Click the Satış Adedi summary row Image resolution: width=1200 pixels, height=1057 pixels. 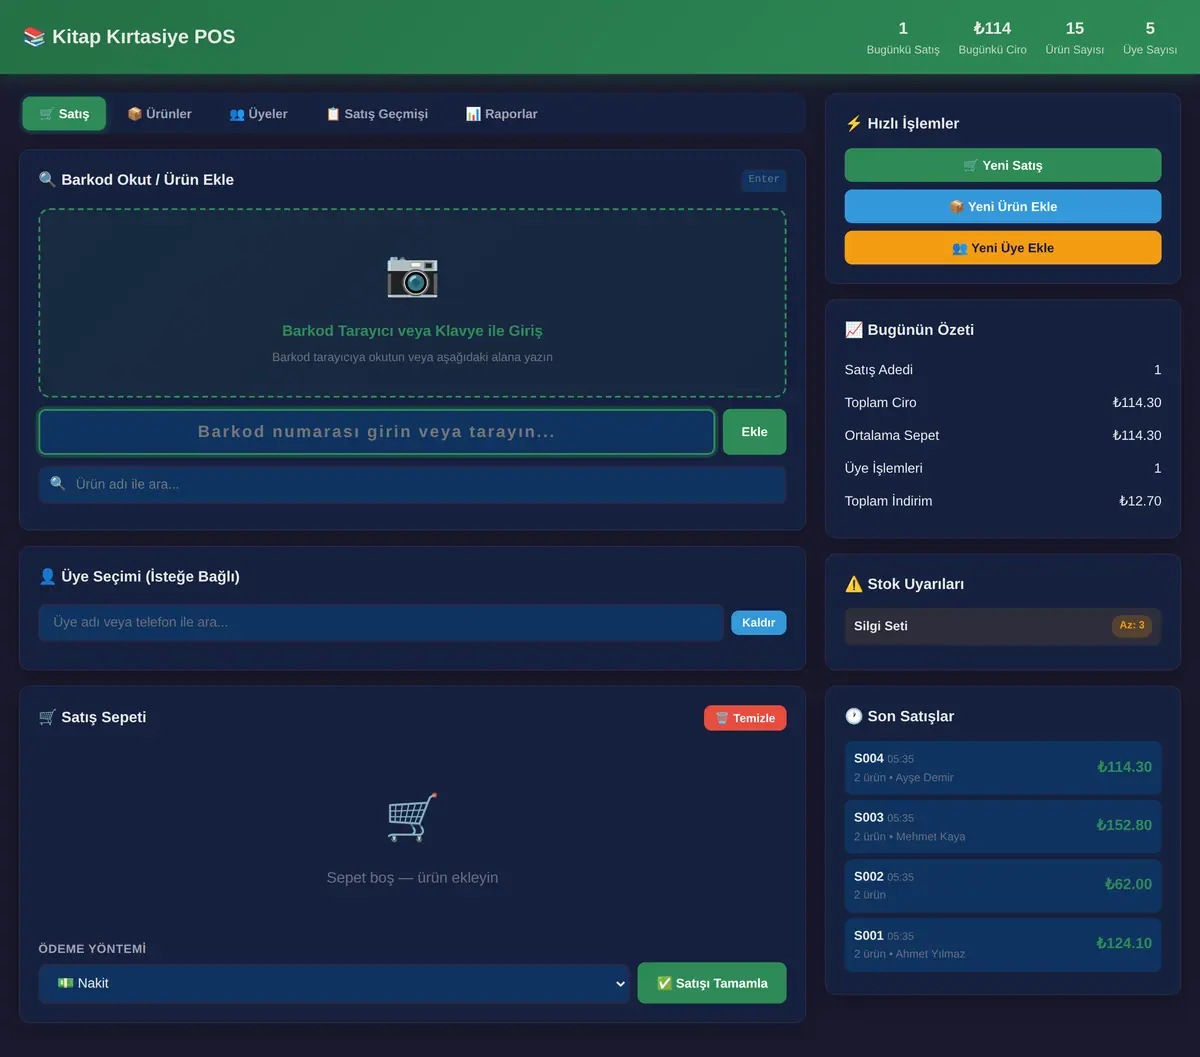1003,370
